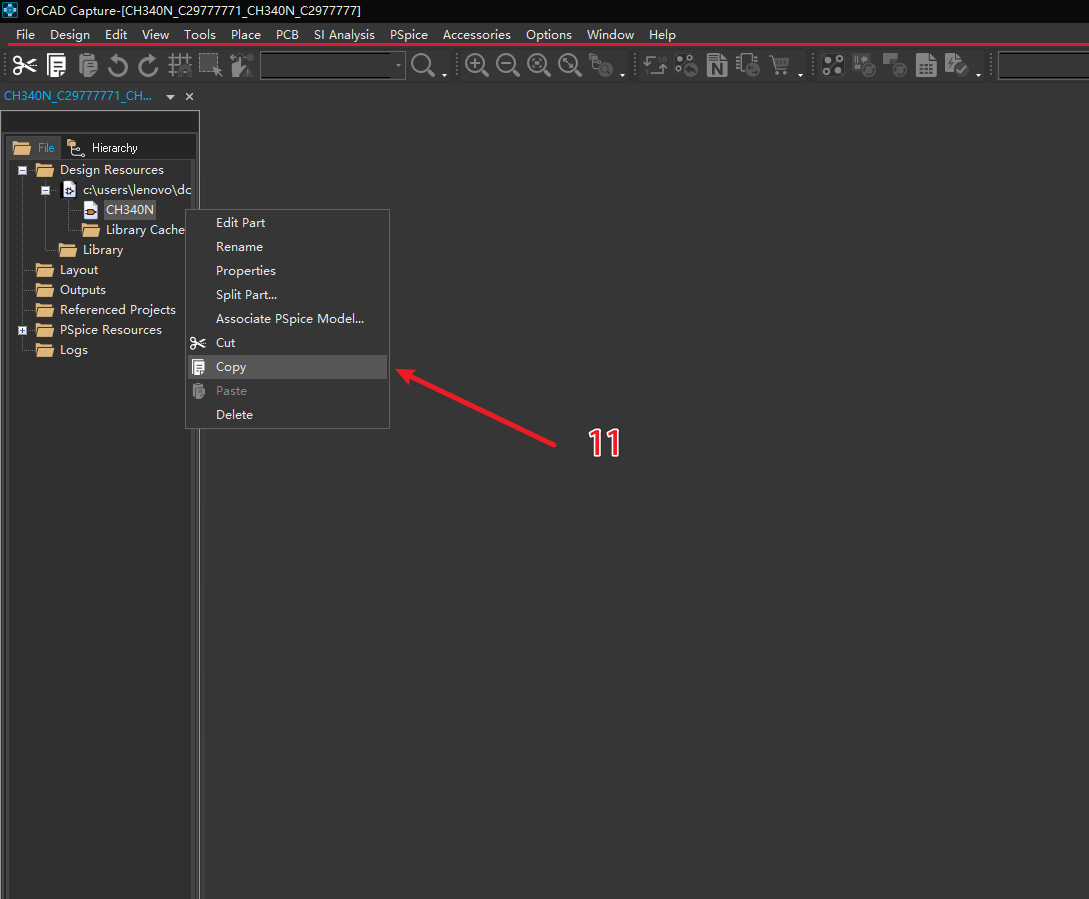The height and width of the screenshot is (899, 1089).
Task: Open the part search combo box dropdown
Action: point(398,65)
